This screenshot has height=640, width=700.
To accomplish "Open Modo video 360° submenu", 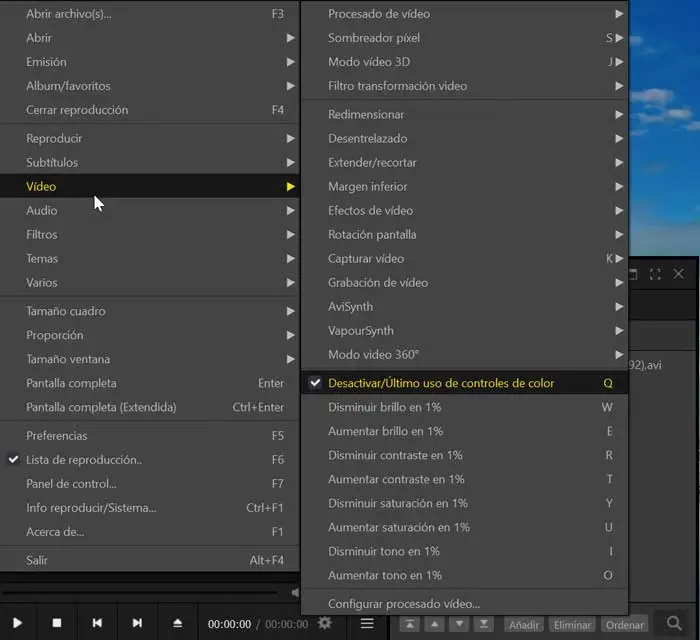I will pos(465,355).
